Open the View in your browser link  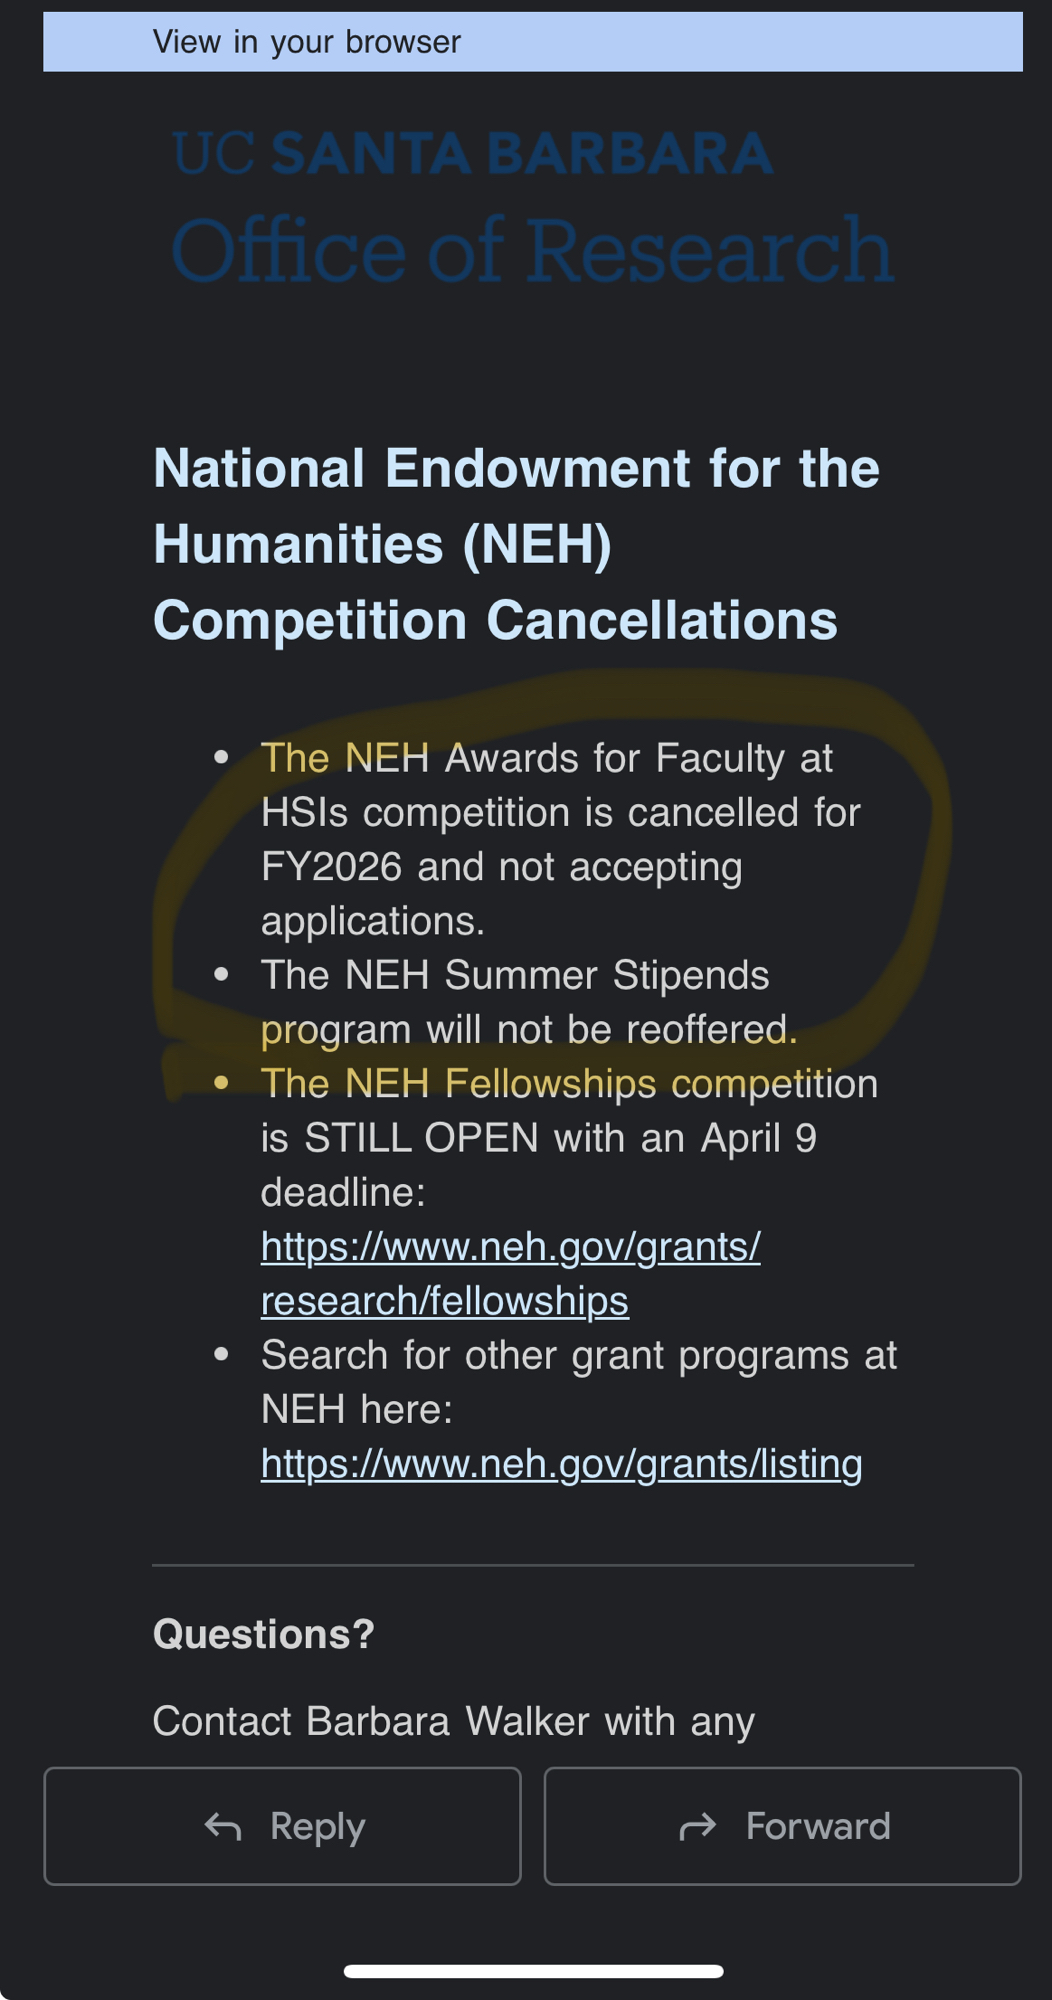pyautogui.click(x=306, y=42)
